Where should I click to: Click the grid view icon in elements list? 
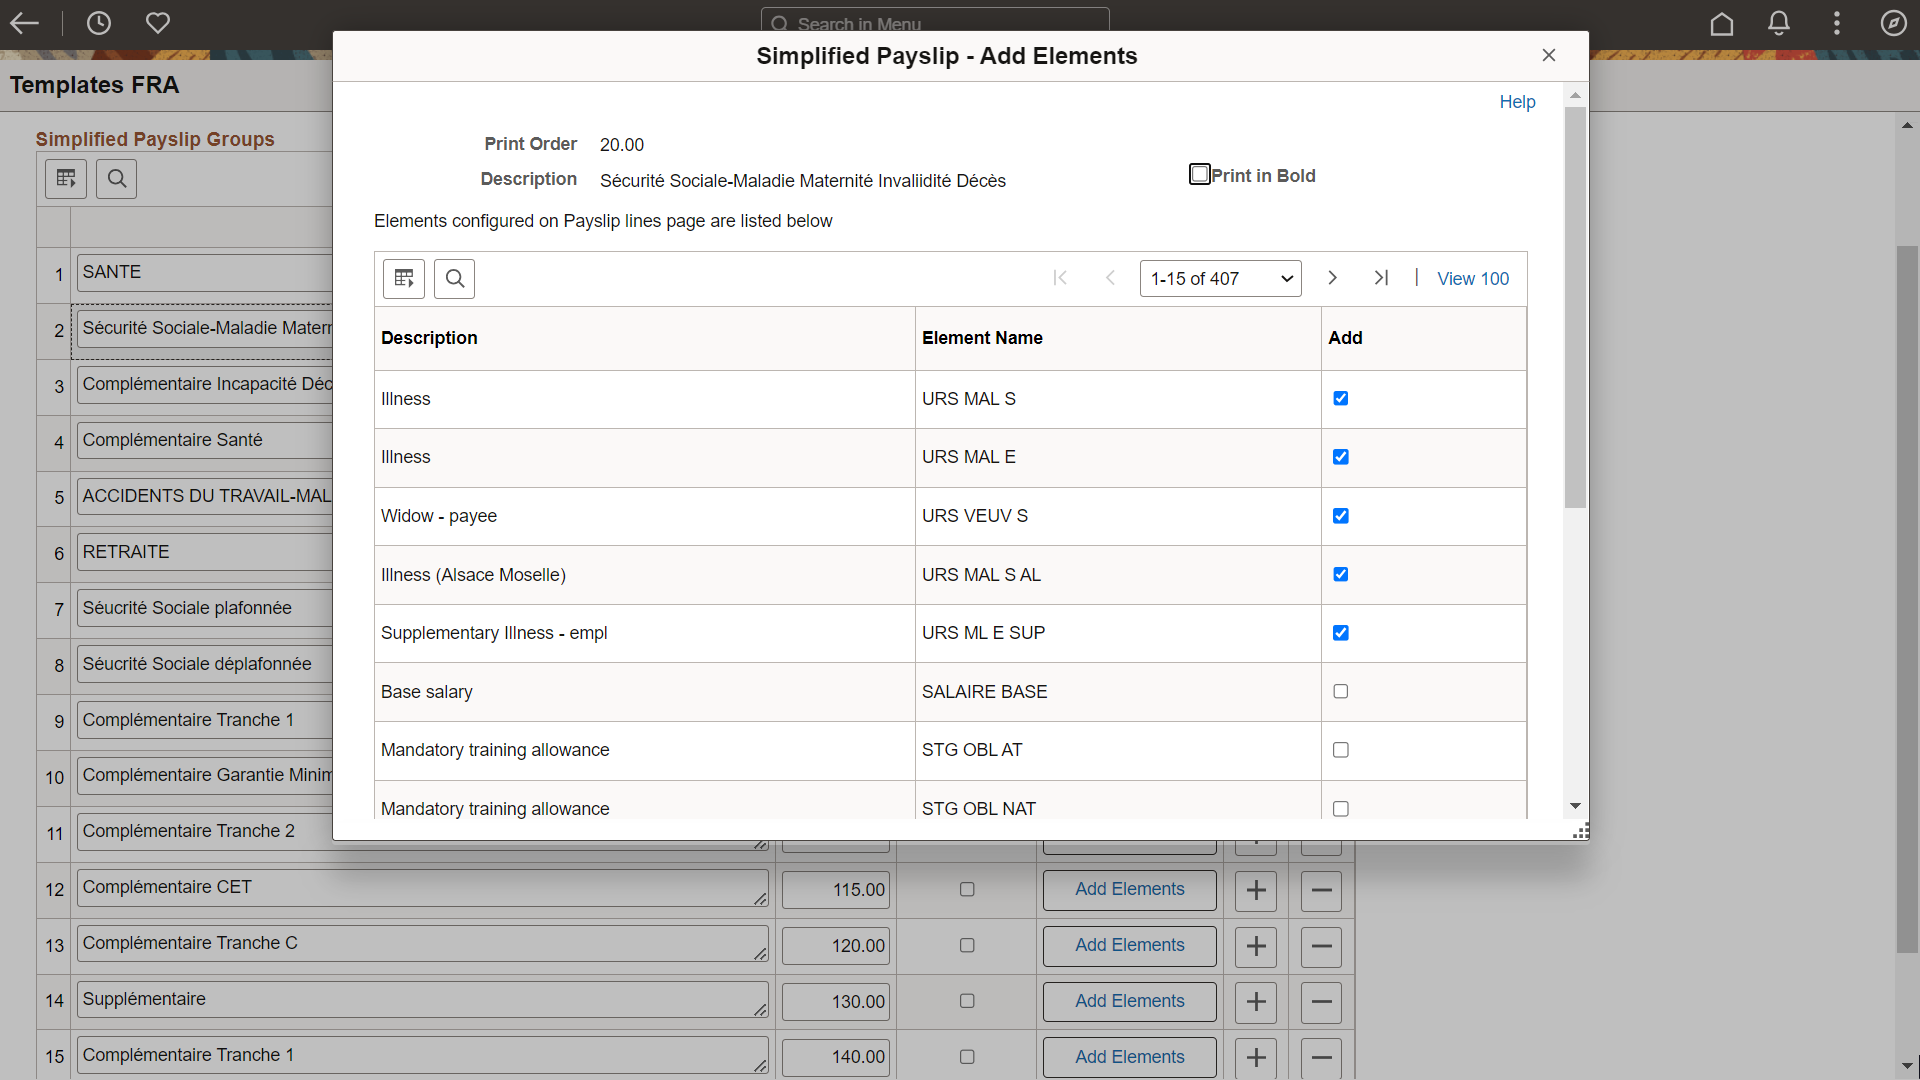[x=405, y=278]
